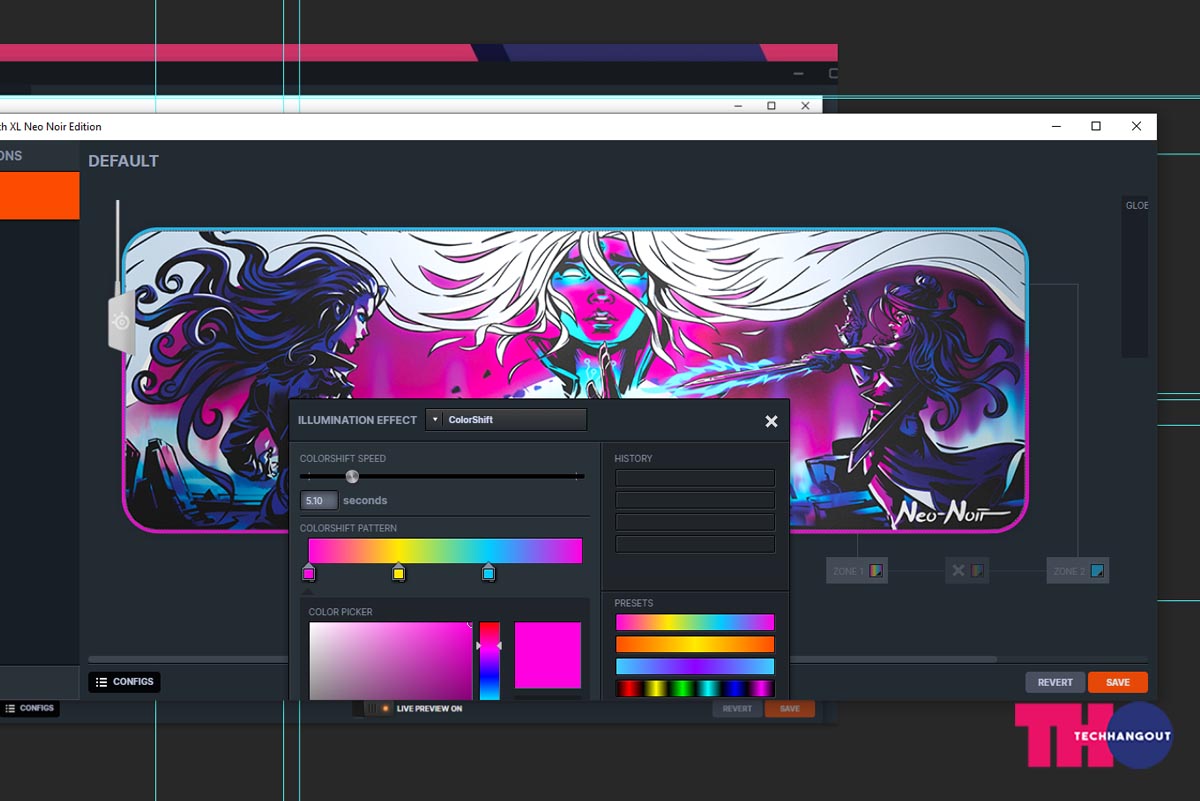This screenshot has width=1200, height=801.
Task: Click the 5.10 seconds speed field
Action: 319,500
